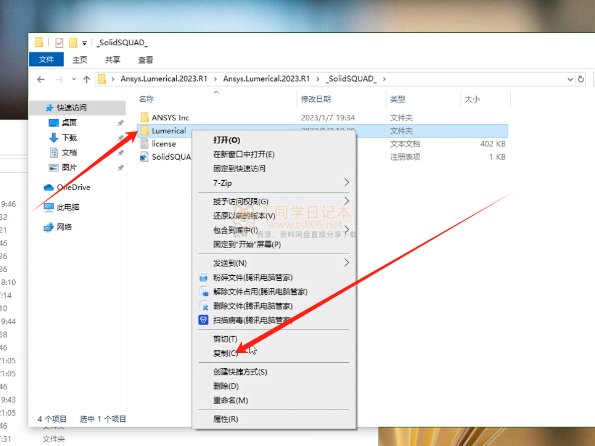Choose 解除文件占用(腾讯电脑管家) menu item
The width and height of the screenshot is (595, 446).
pyautogui.click(x=274, y=292)
